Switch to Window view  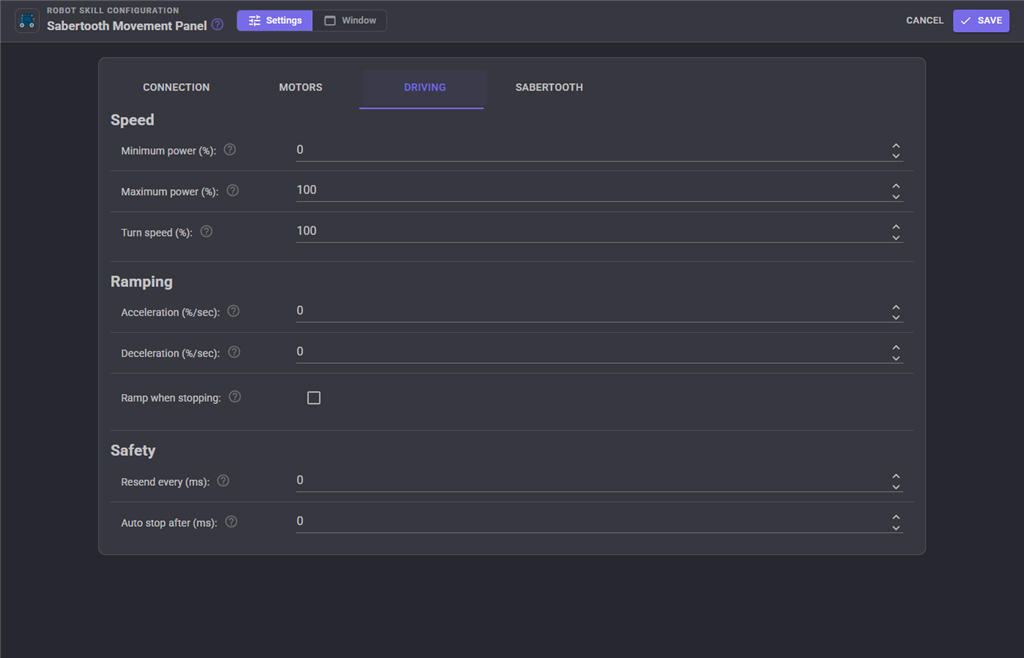[x=350, y=21]
